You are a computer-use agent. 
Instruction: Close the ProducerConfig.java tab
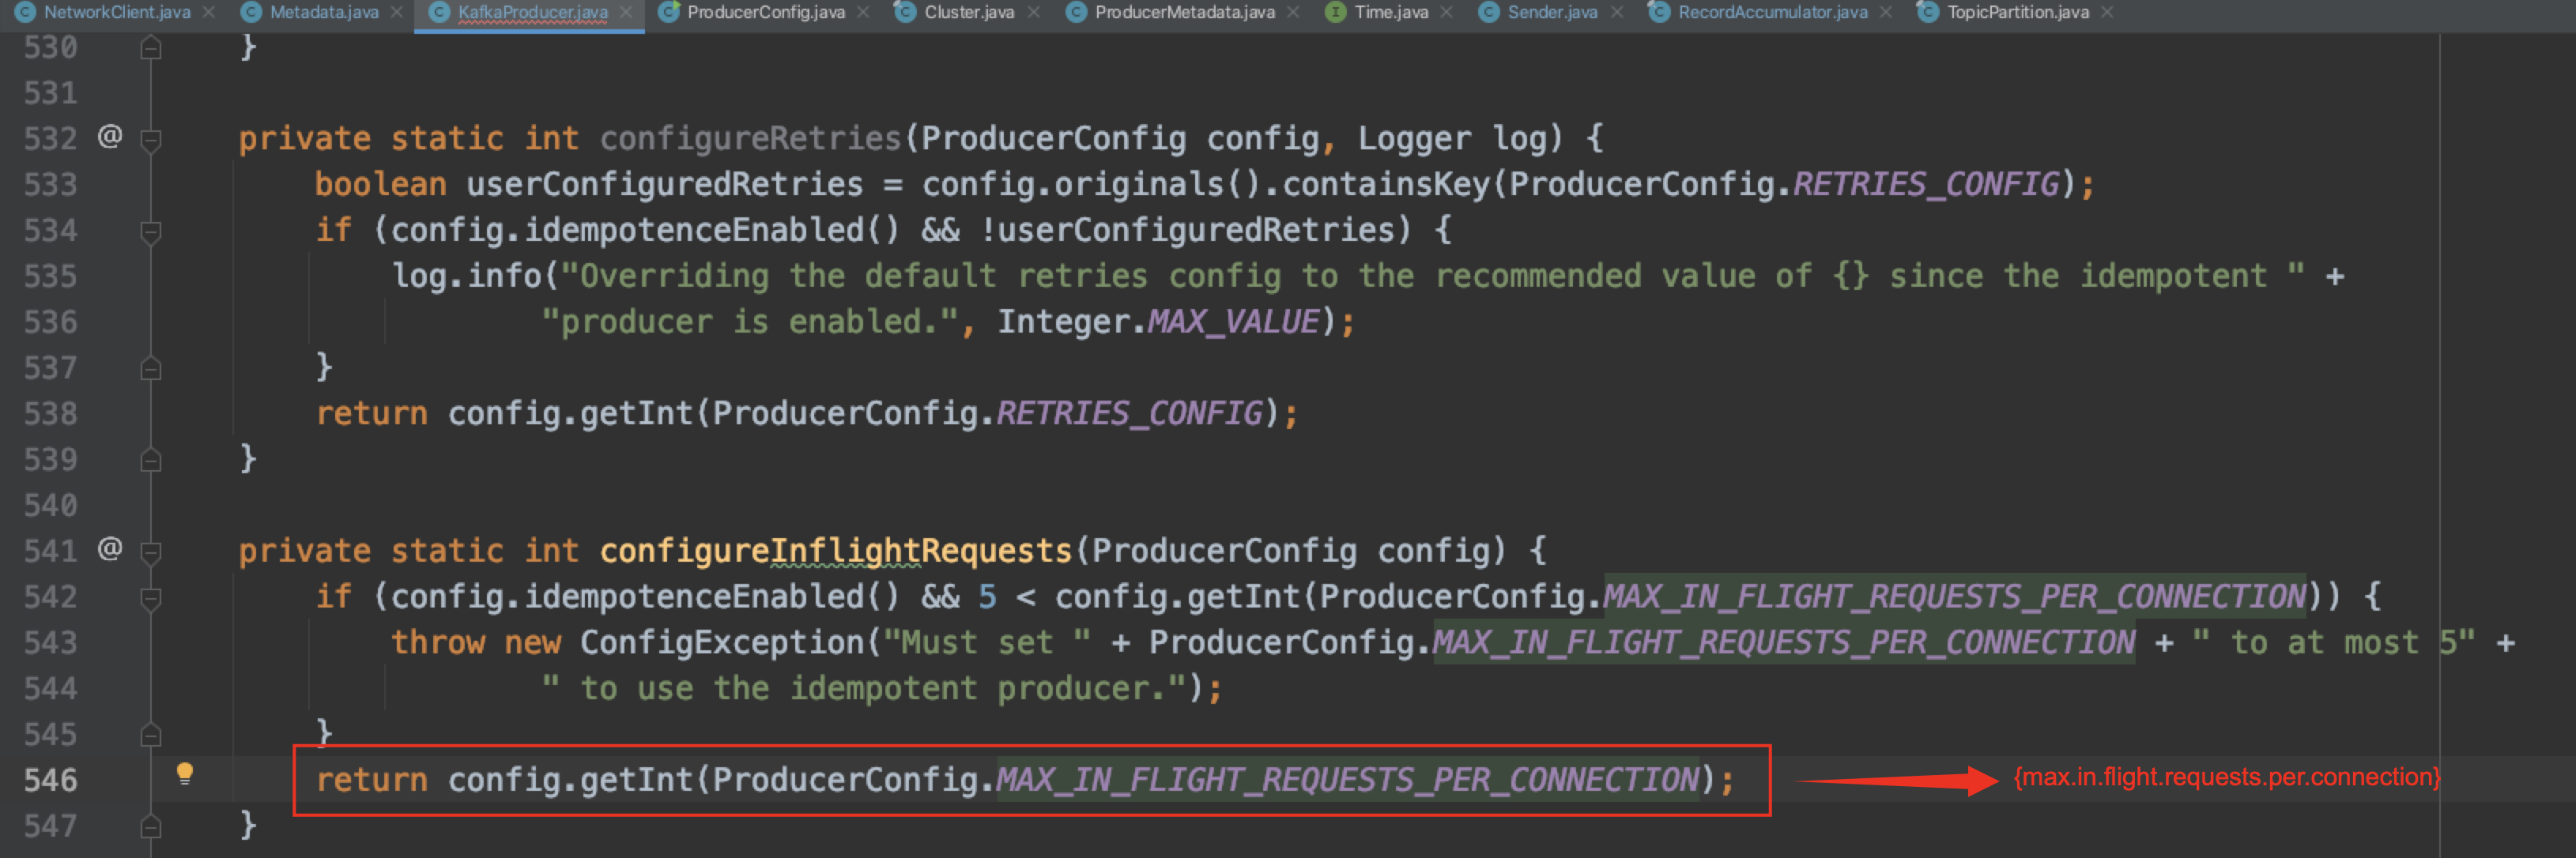(863, 12)
